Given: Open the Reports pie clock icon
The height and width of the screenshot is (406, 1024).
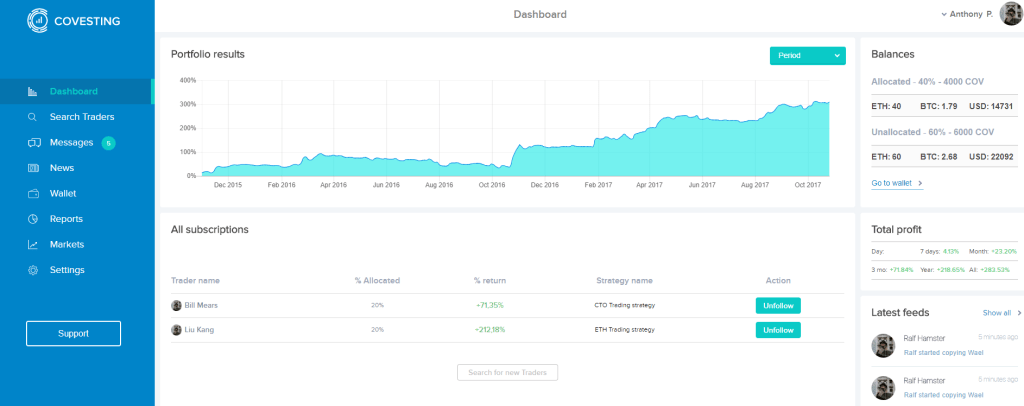Looking at the screenshot, I should pos(33,219).
